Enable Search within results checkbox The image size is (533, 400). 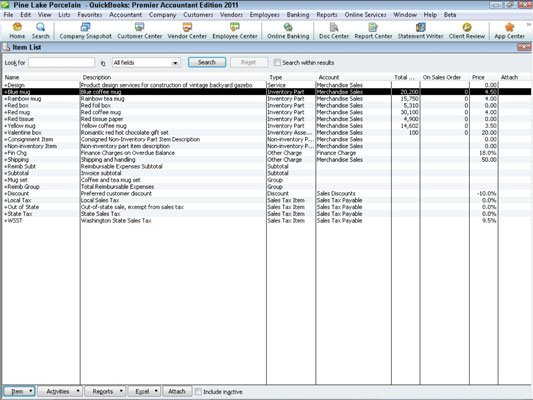pyautogui.click(x=277, y=63)
